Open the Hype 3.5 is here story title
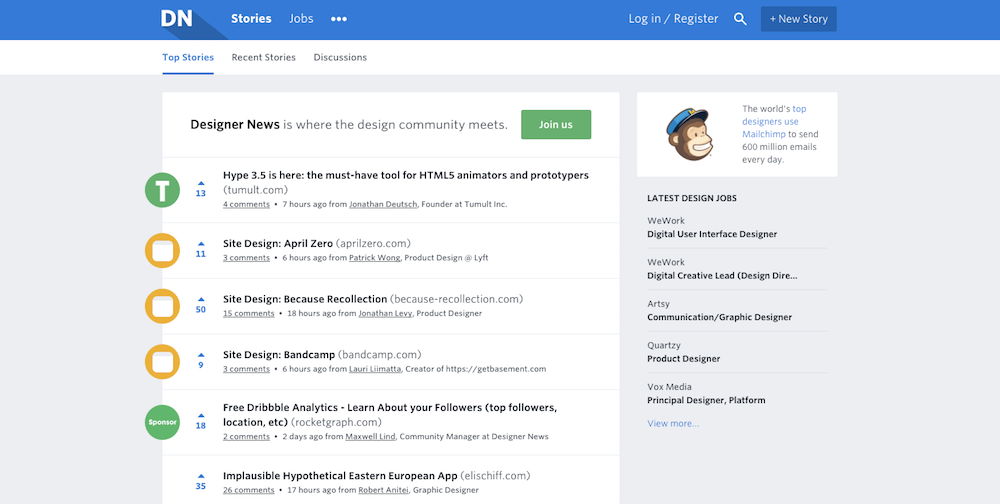 pyautogui.click(x=406, y=175)
